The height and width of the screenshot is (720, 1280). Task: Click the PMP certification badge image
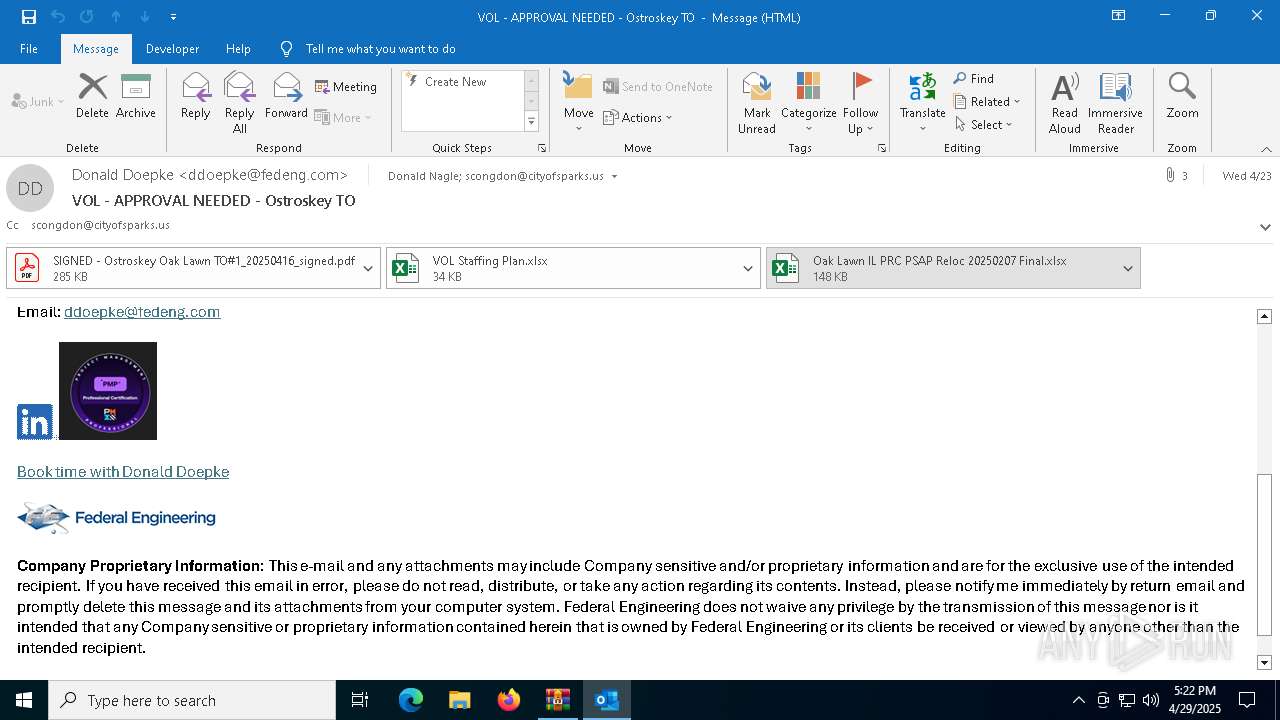coord(108,391)
